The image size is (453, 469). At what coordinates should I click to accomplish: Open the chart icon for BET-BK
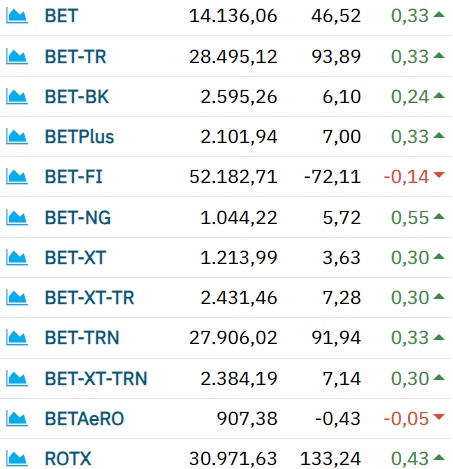(x=17, y=97)
